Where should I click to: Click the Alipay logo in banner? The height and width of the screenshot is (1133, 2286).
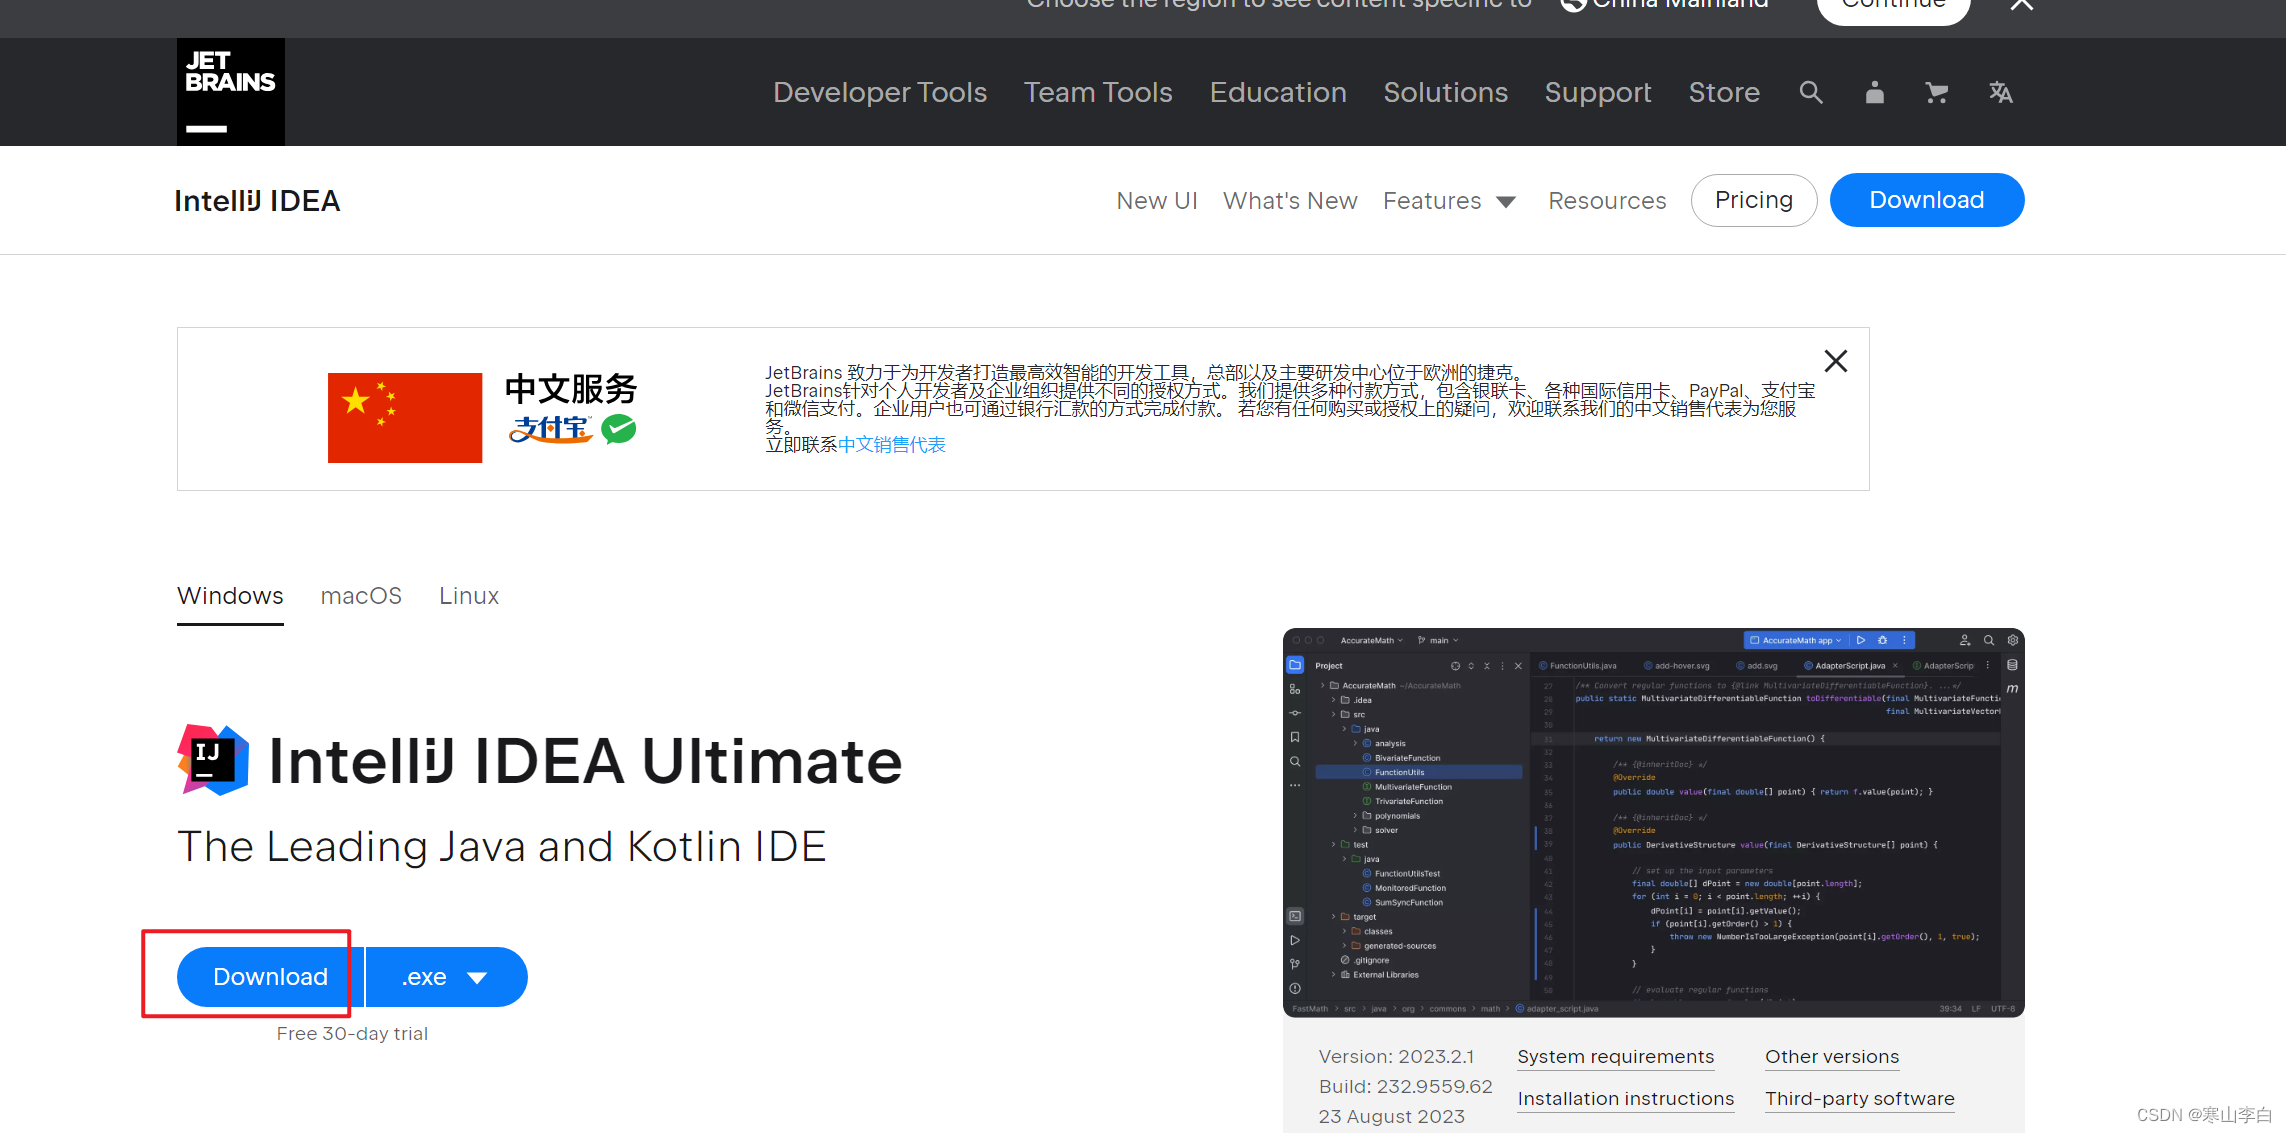[x=551, y=429]
